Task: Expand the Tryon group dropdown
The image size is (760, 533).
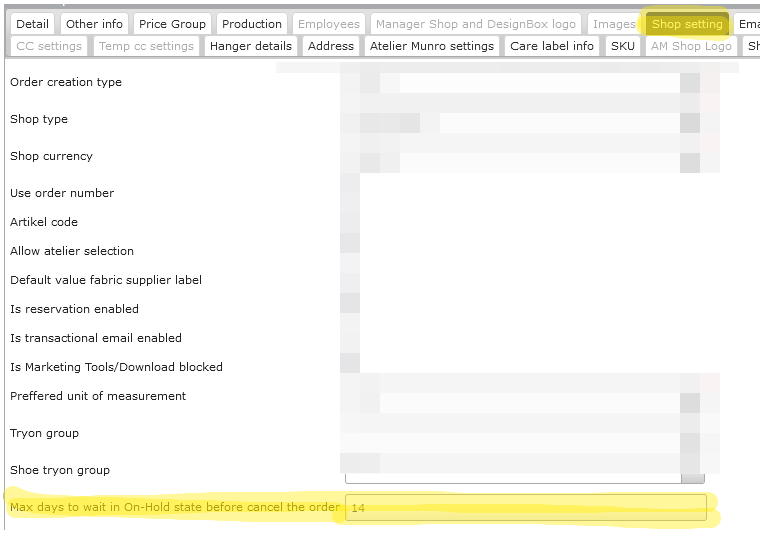Action: [x=690, y=434]
